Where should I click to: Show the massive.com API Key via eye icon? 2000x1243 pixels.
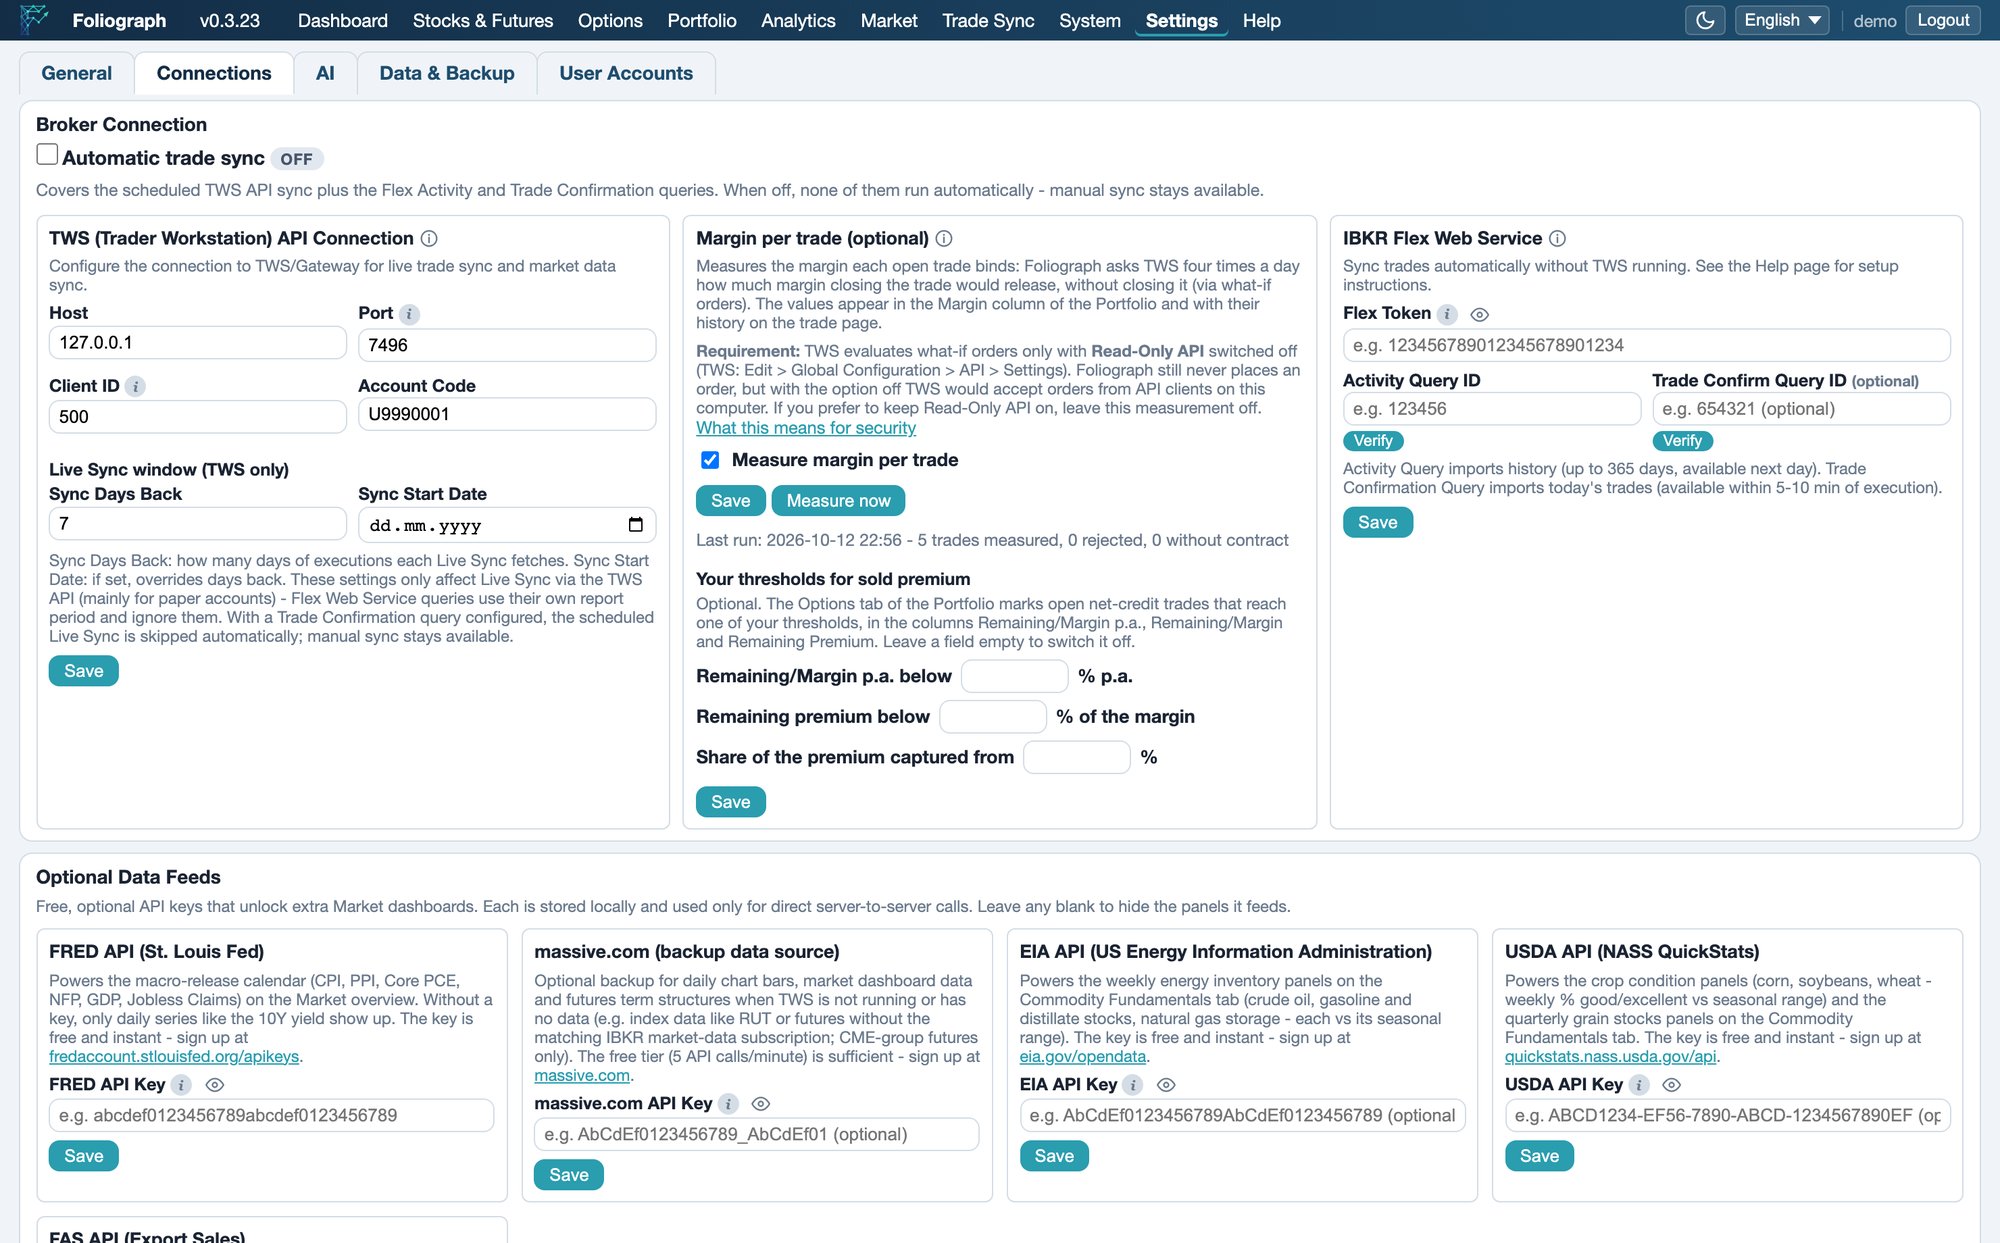click(x=761, y=1104)
